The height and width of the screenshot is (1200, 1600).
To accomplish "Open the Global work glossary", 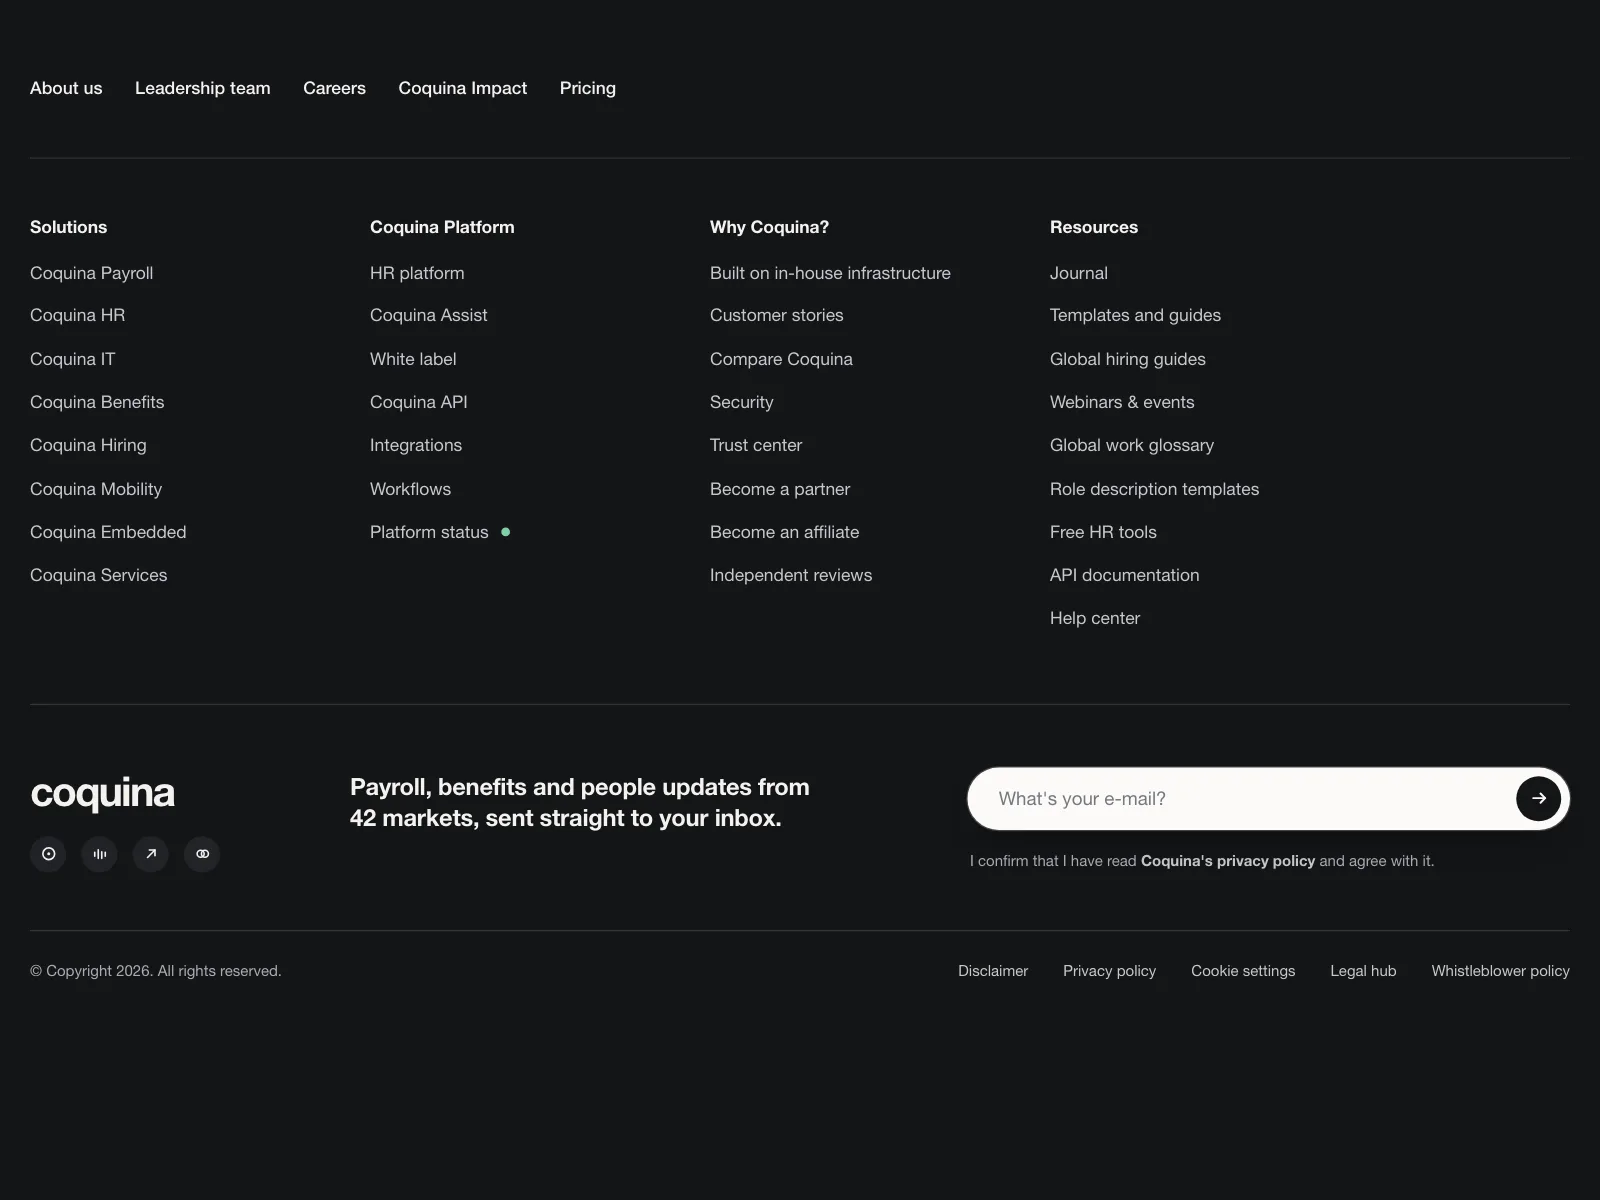I will tap(1132, 445).
